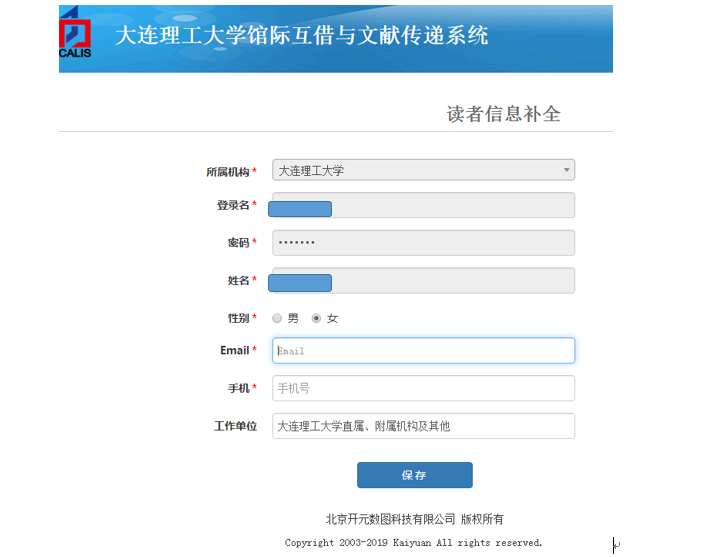Viewport: 721px width, 557px height.
Task: Click the 性别 field label
Action: (x=237, y=318)
